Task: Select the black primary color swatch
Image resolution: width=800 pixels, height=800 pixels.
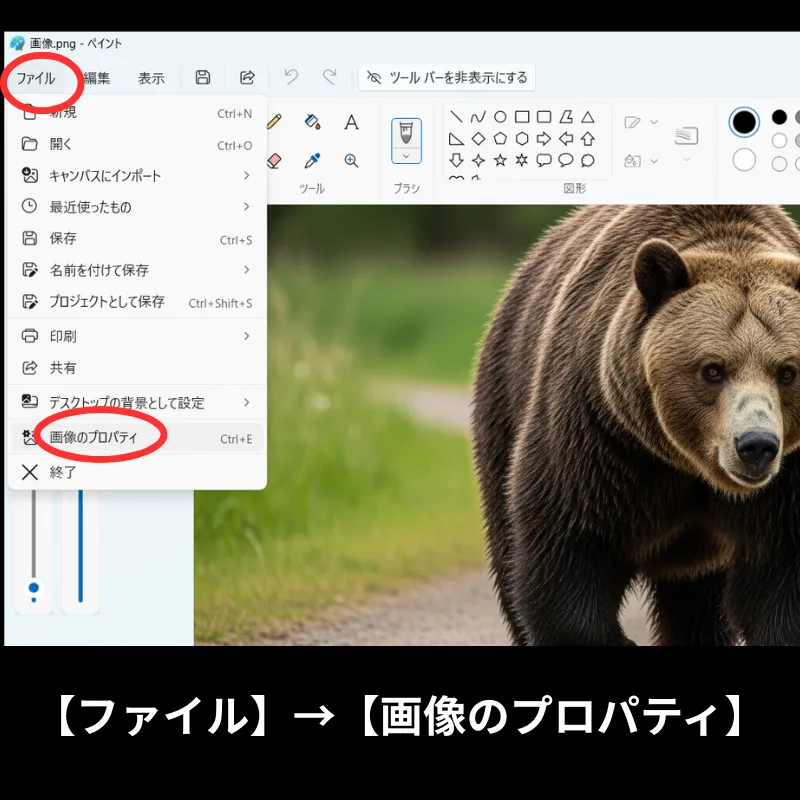Action: coord(744,122)
